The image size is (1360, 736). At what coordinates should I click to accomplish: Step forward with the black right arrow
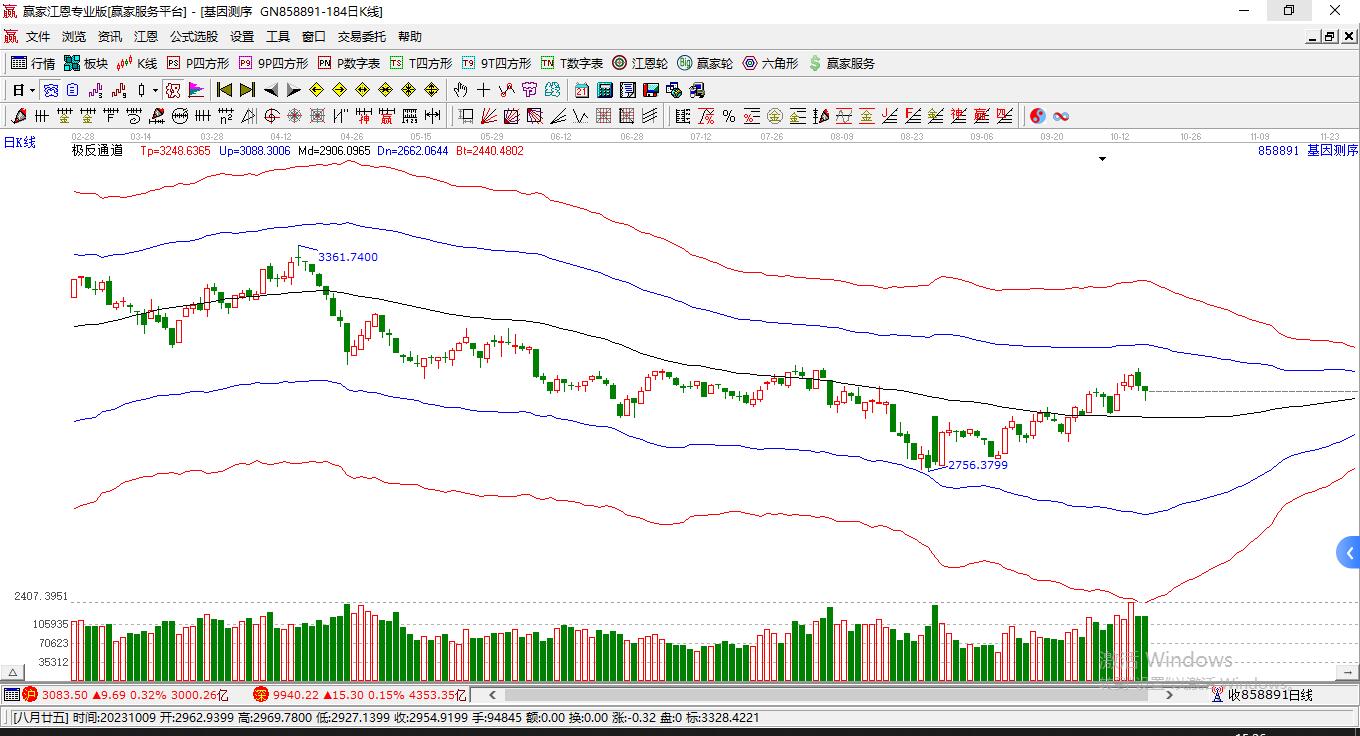click(x=293, y=90)
